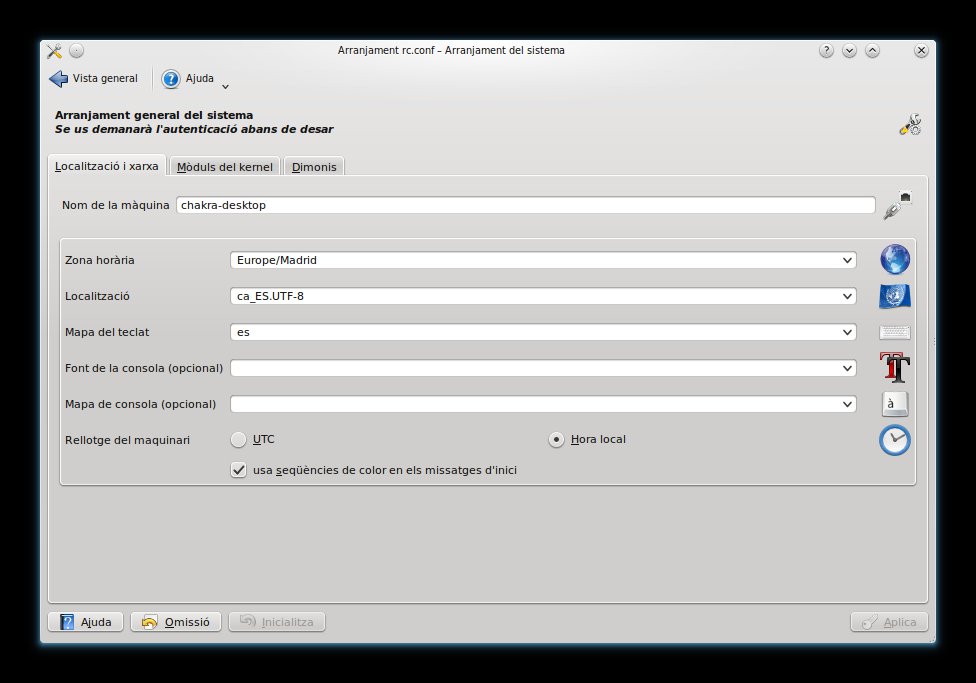
Task: Select the Hora local radio button
Action: 556,440
